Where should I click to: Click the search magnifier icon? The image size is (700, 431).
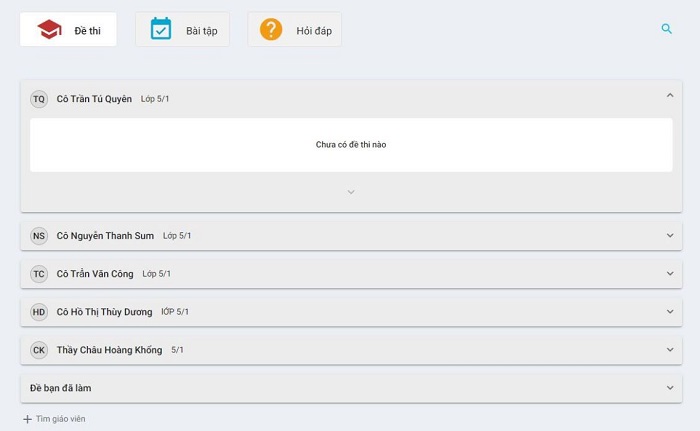[667, 29]
